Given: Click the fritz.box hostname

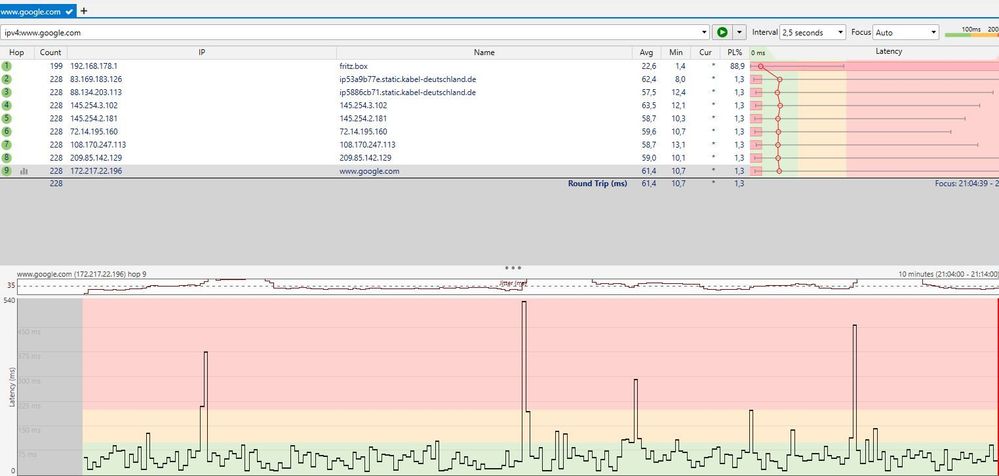Looking at the screenshot, I should pos(353,66).
